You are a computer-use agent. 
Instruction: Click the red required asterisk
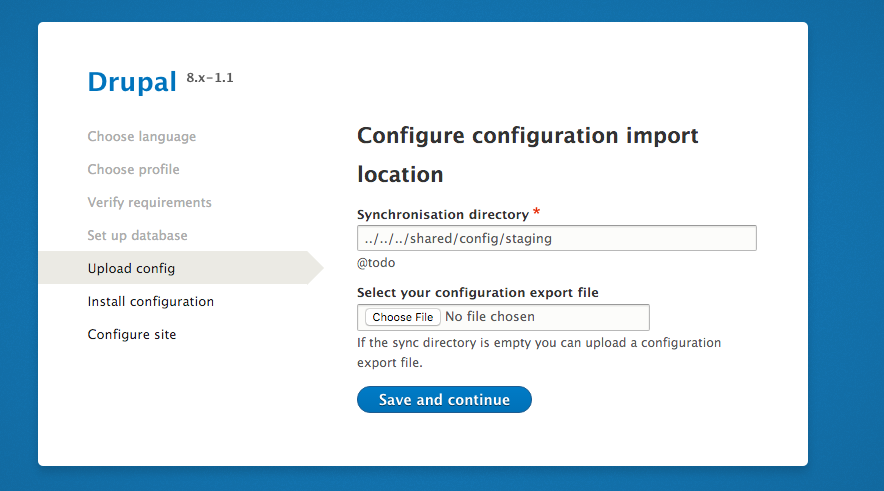[537, 212]
